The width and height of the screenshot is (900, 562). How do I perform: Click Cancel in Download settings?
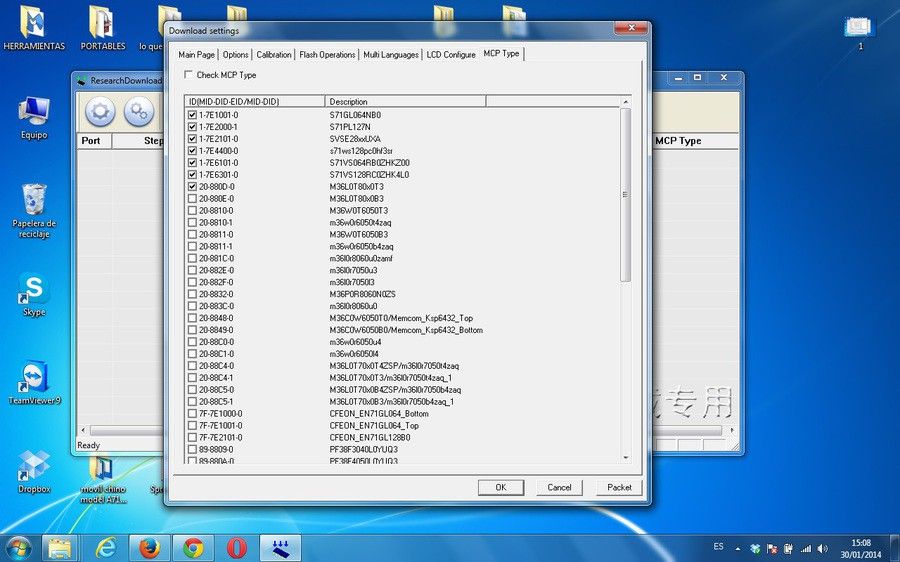click(559, 487)
